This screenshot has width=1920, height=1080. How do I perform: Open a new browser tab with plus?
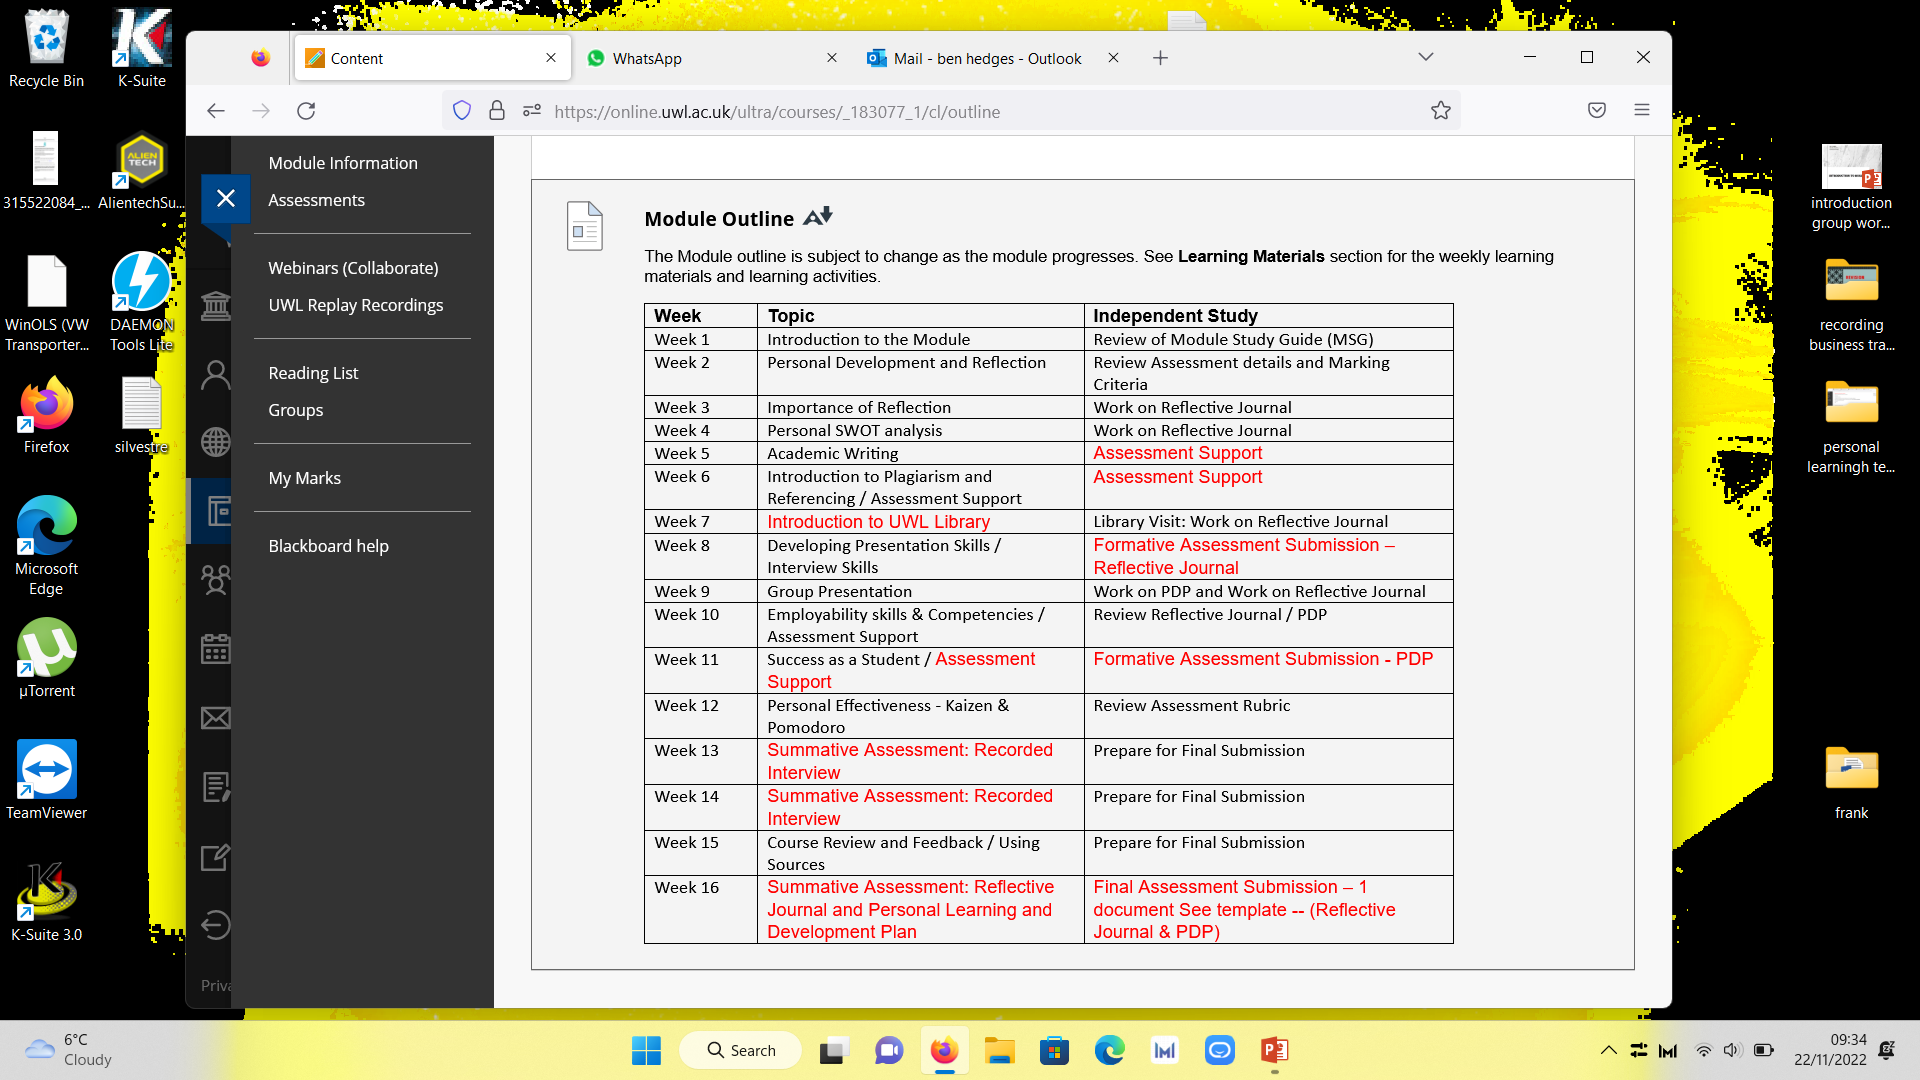pos(1160,58)
